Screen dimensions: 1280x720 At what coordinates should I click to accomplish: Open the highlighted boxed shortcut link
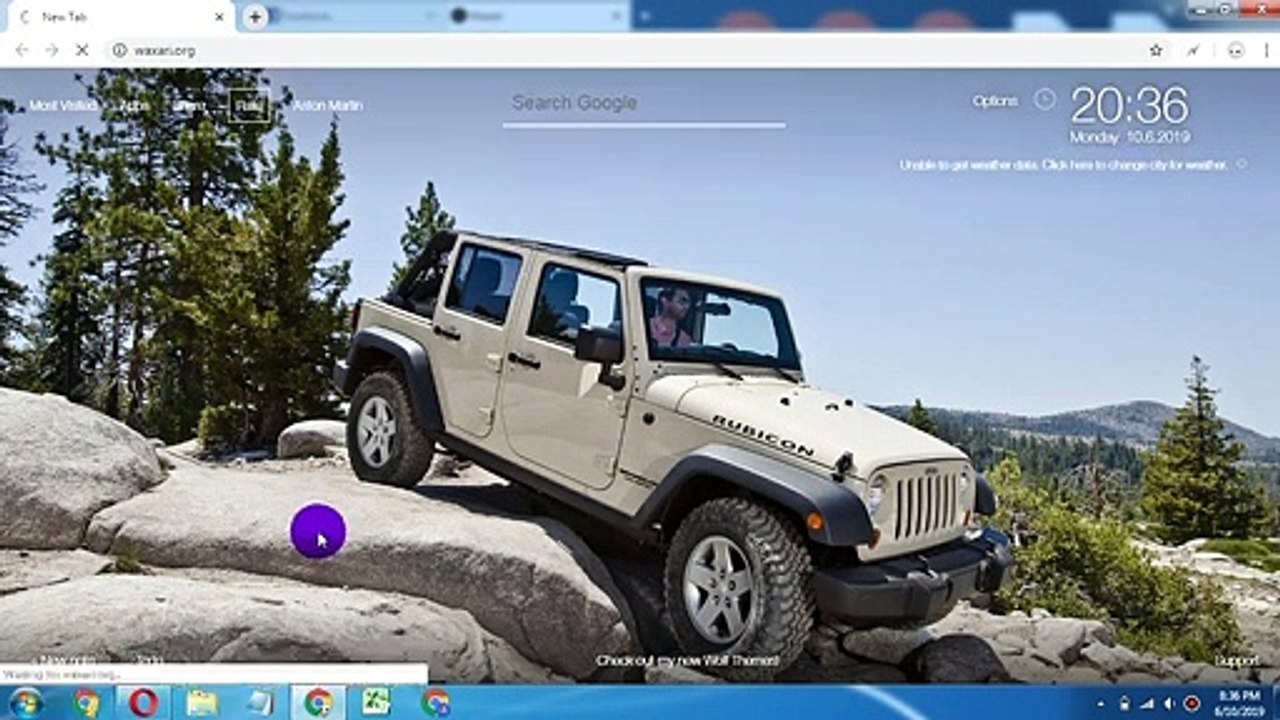(249, 105)
